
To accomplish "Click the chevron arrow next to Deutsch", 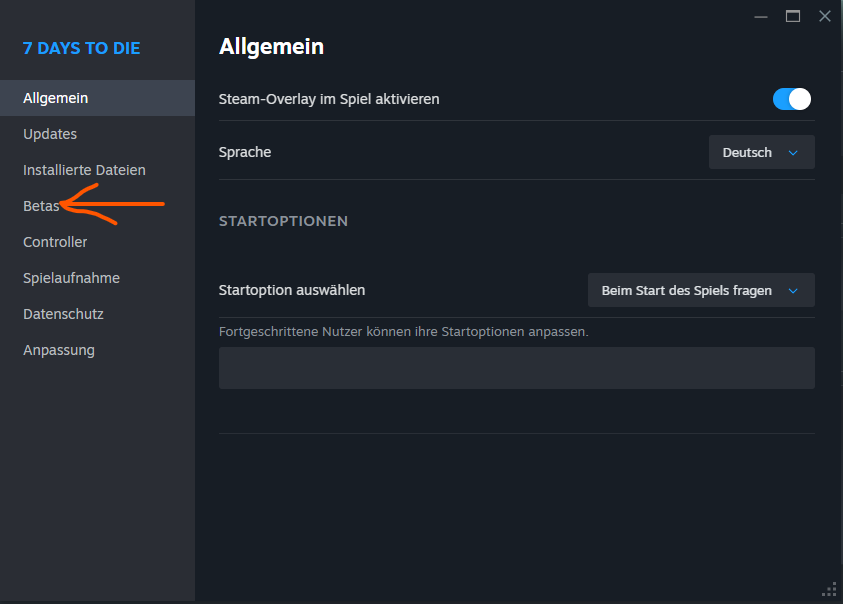I will pos(793,153).
